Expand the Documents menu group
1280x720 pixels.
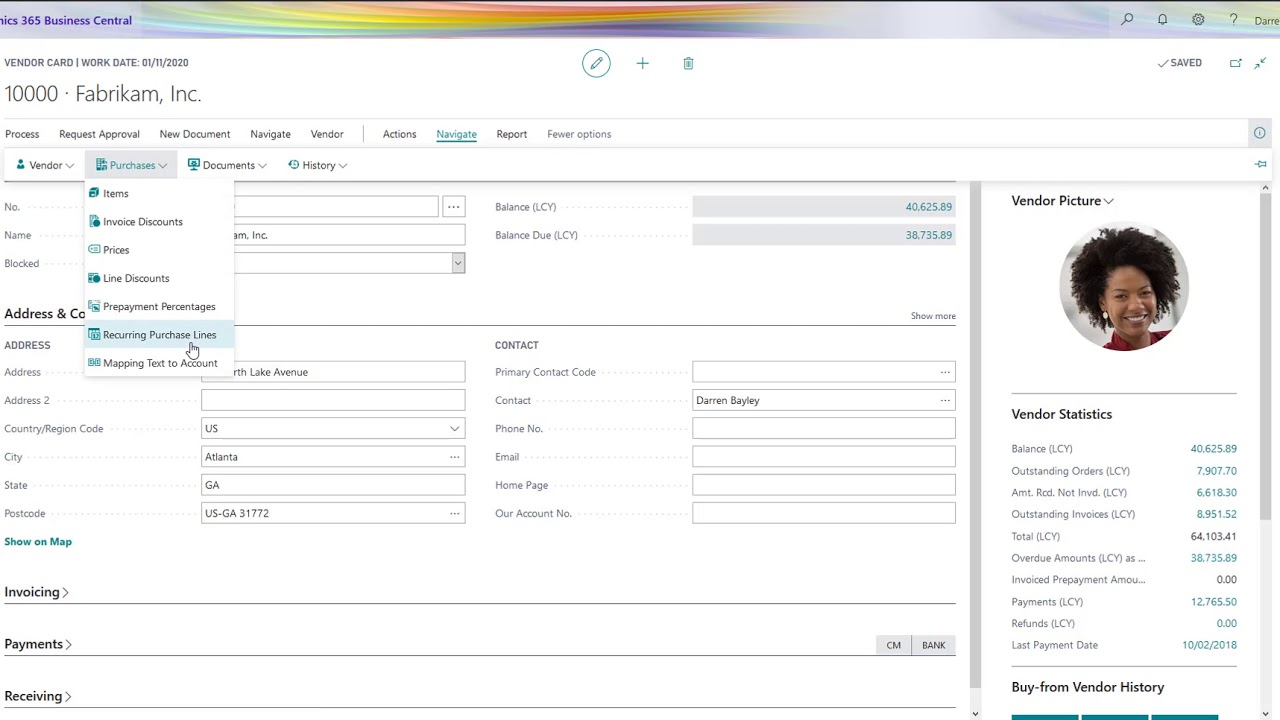pyautogui.click(x=227, y=165)
